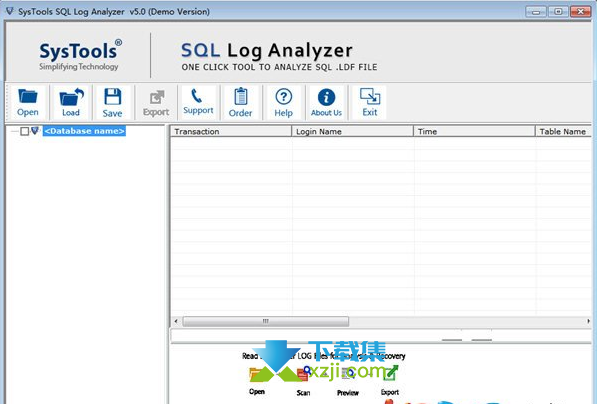Select the Export toolbar icon
Image resolution: width=597 pixels, height=404 pixels.
pos(156,97)
